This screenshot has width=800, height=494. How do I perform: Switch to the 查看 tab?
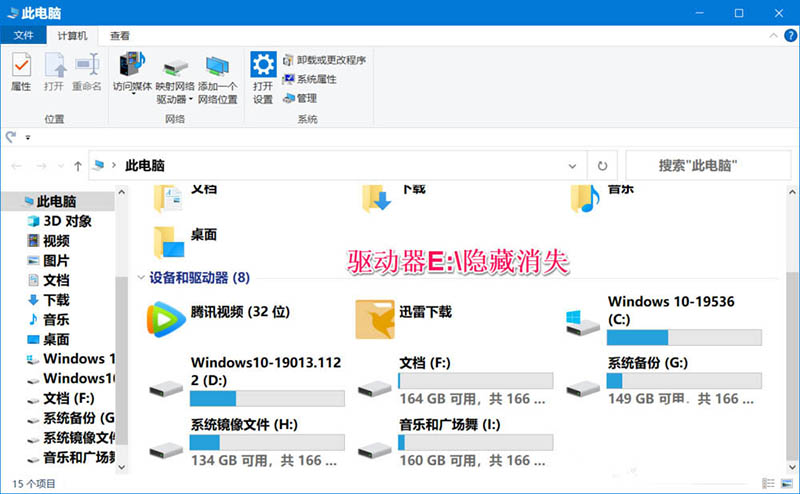click(x=119, y=35)
